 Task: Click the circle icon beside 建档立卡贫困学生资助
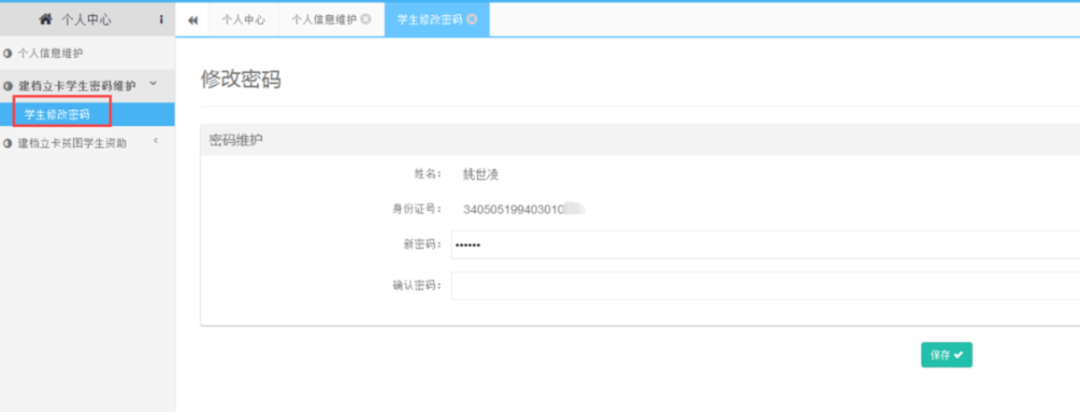(x=8, y=143)
